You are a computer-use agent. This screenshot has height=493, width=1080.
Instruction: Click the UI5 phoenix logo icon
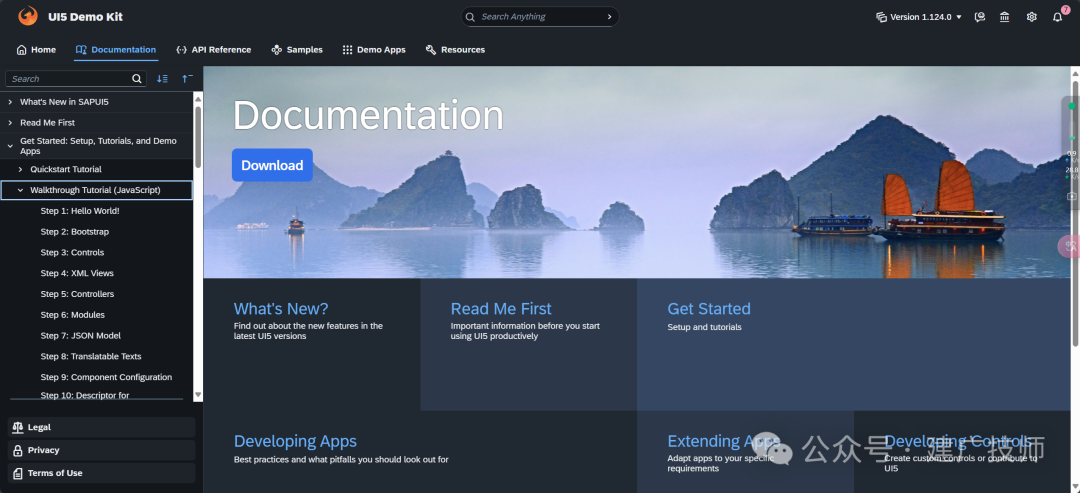click(x=28, y=16)
